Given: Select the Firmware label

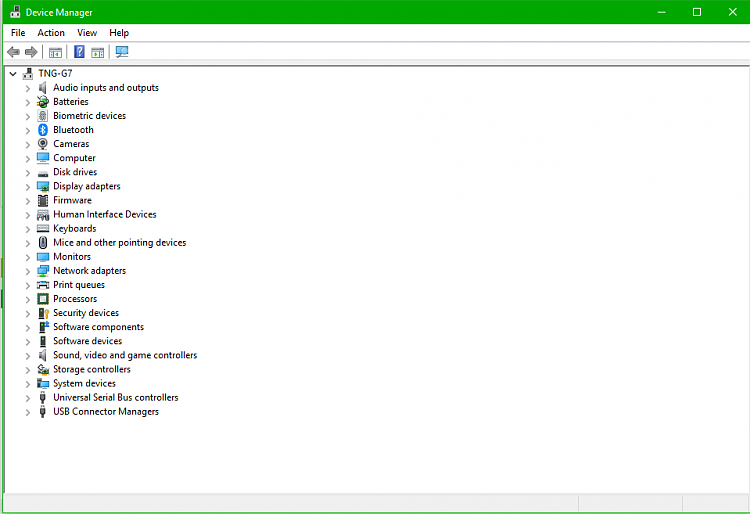Looking at the screenshot, I should 72,200.
